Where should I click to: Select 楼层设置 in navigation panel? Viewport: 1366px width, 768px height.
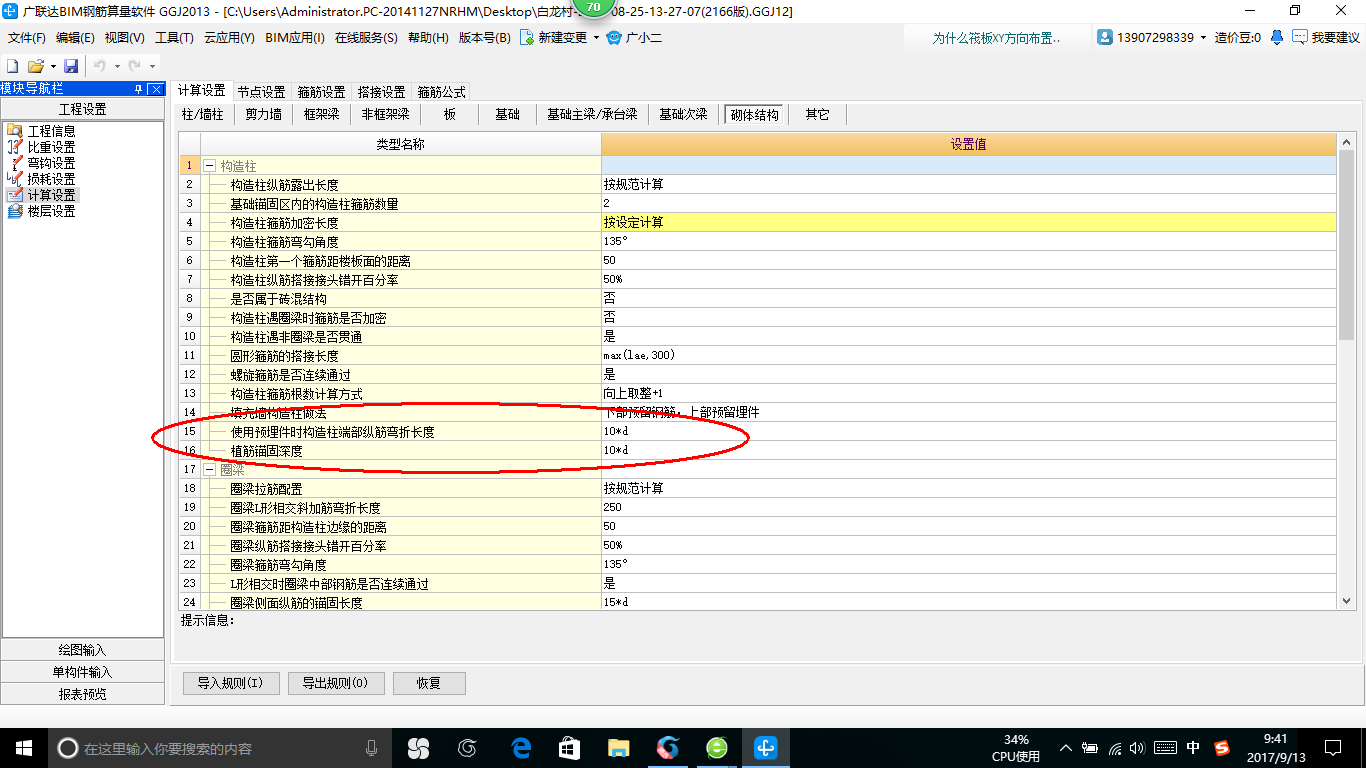click(x=41, y=211)
